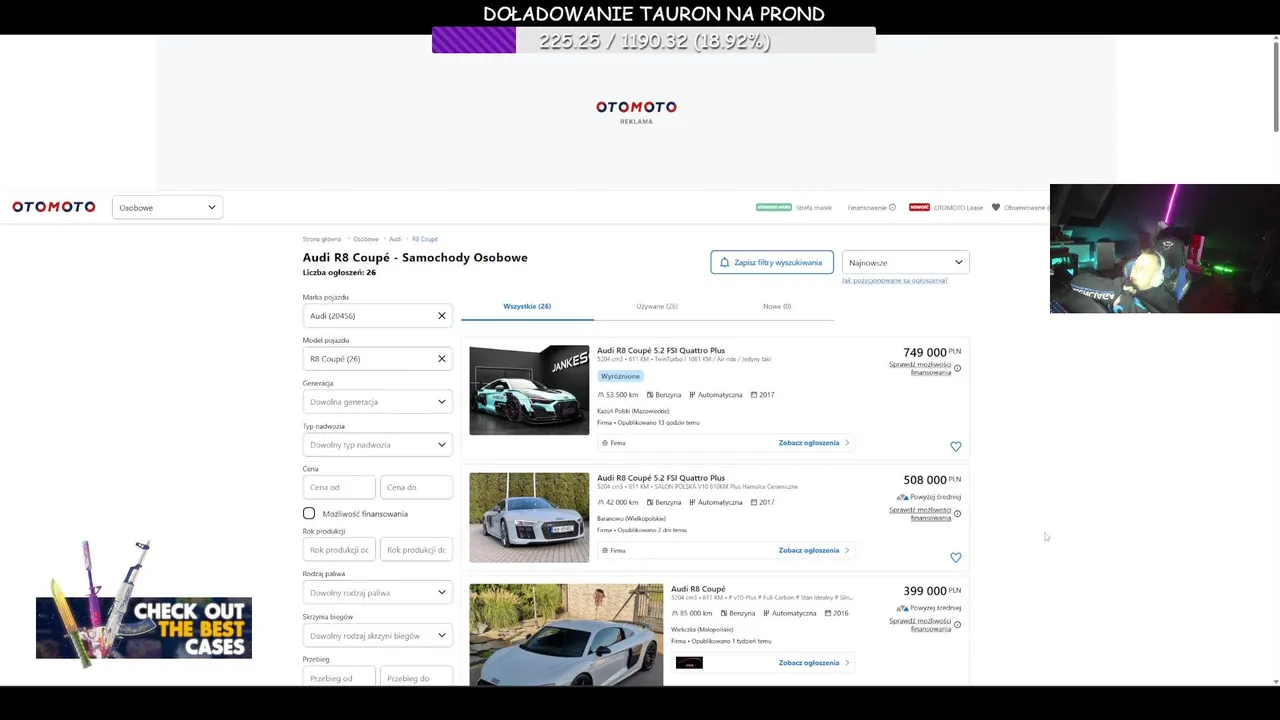The width and height of the screenshot is (1280, 720).
Task: Expand the Skrzynia biegów dropdown
Action: pos(378,636)
